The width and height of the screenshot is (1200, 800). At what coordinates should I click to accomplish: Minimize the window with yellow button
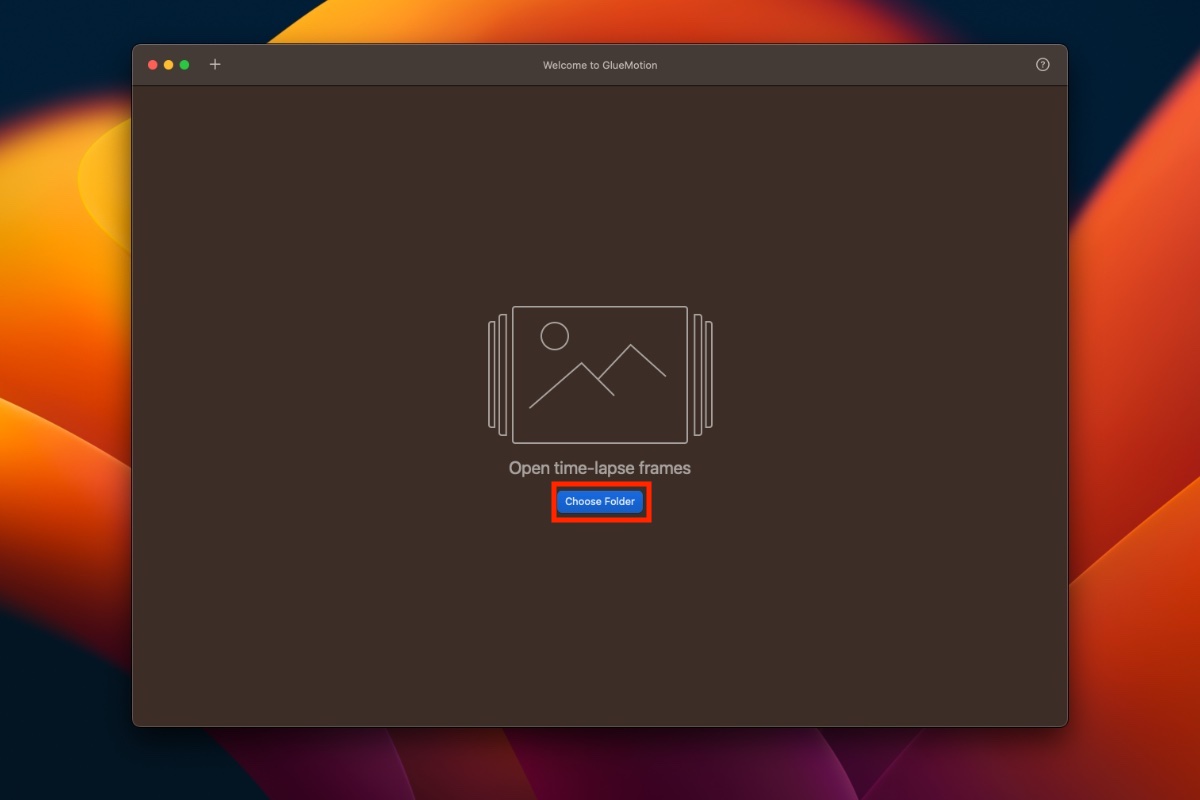click(x=169, y=65)
